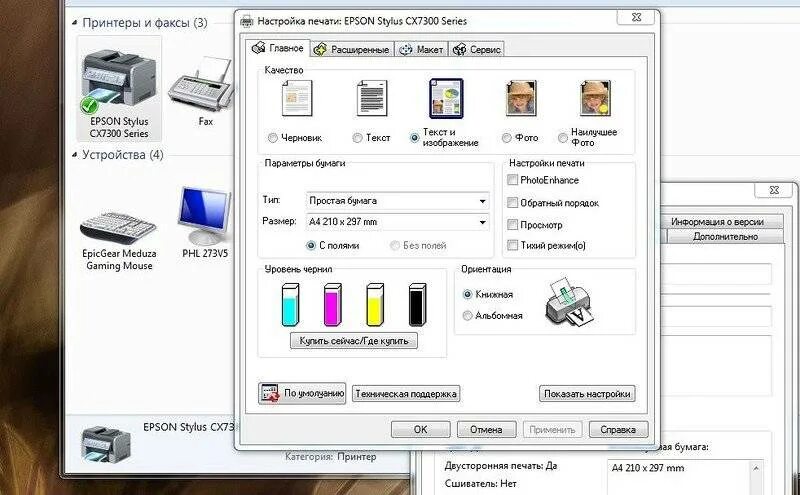Click the yellow ink level indicator
Image resolution: width=800 pixels, height=495 pixels.
tap(374, 305)
